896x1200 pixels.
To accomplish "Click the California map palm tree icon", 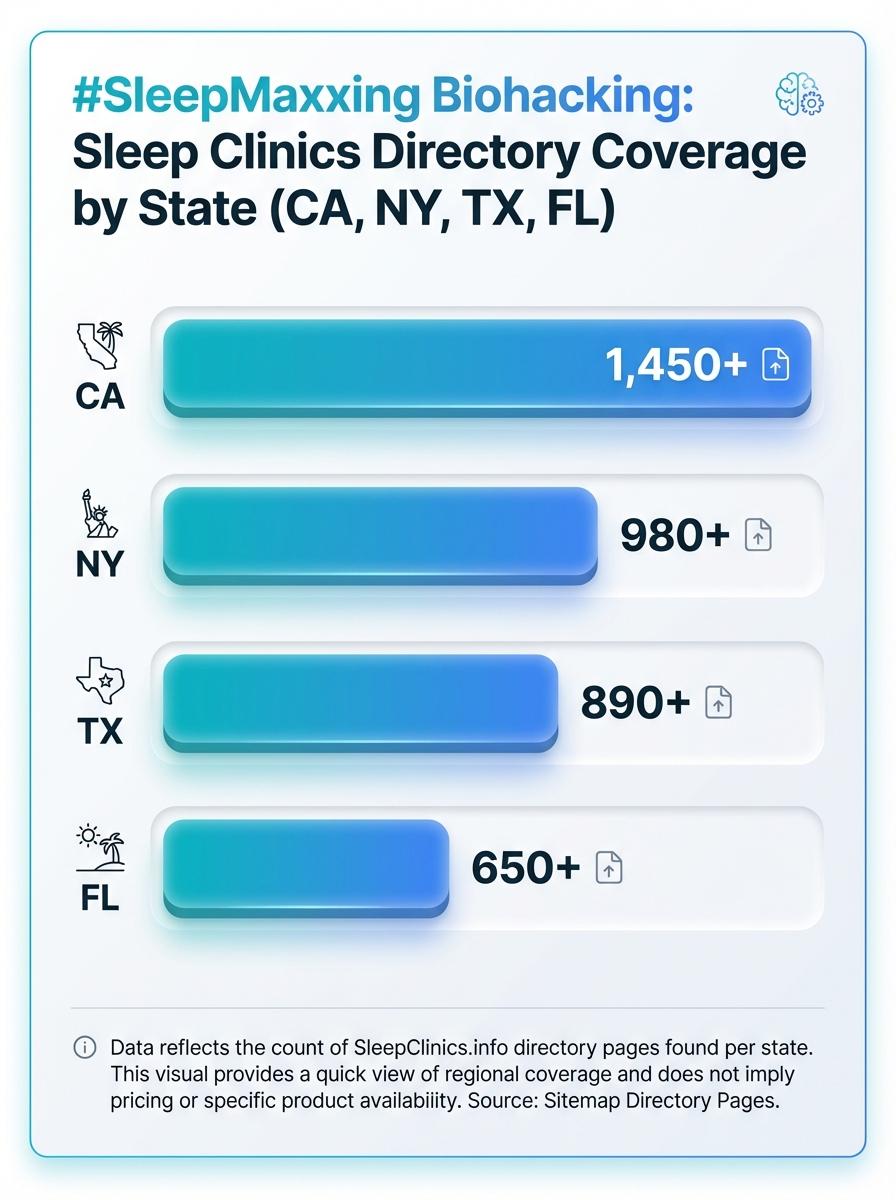I will click(x=99, y=343).
